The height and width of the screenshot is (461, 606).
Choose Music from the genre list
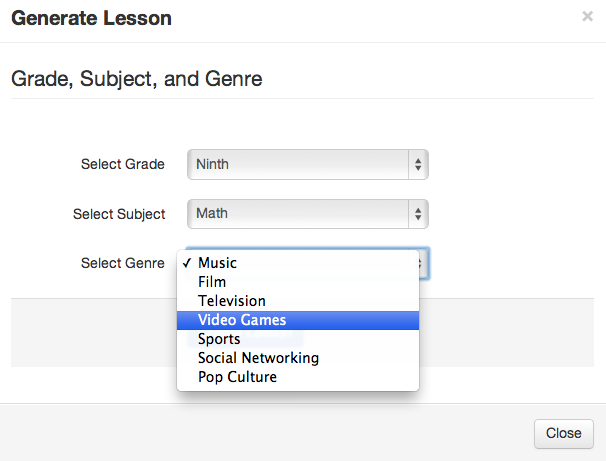[218, 263]
